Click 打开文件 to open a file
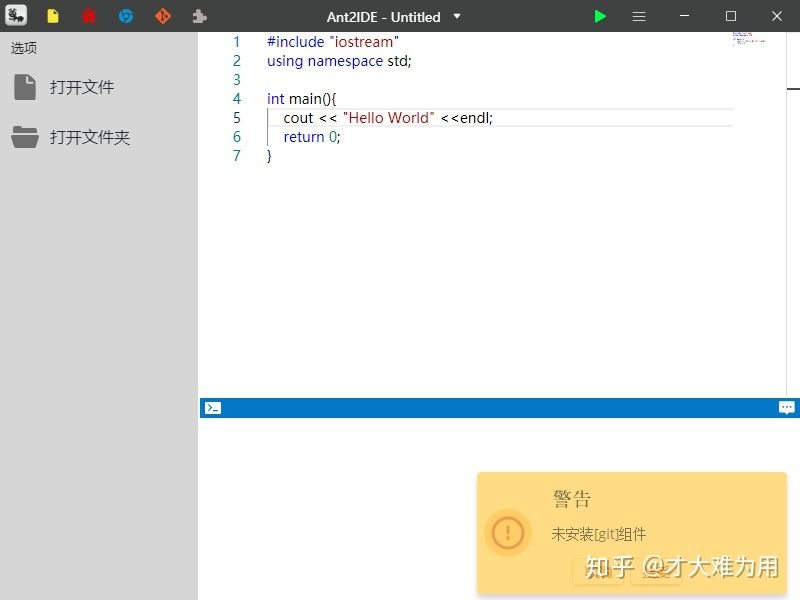Viewport: 800px width, 600px height. (82, 87)
